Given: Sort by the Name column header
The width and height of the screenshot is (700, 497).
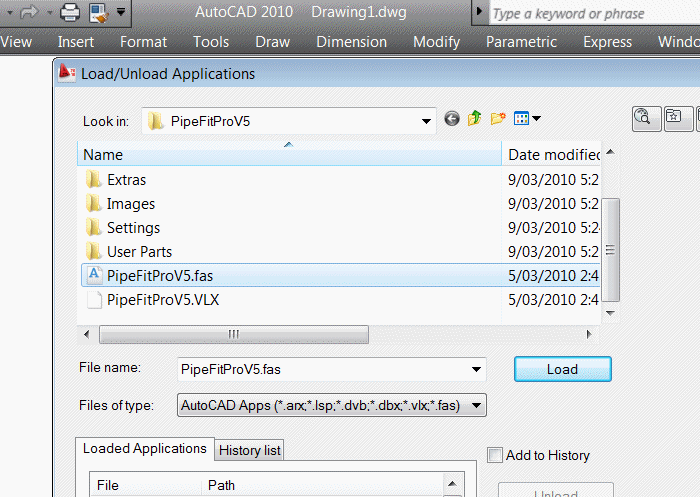Looking at the screenshot, I should 289,155.
